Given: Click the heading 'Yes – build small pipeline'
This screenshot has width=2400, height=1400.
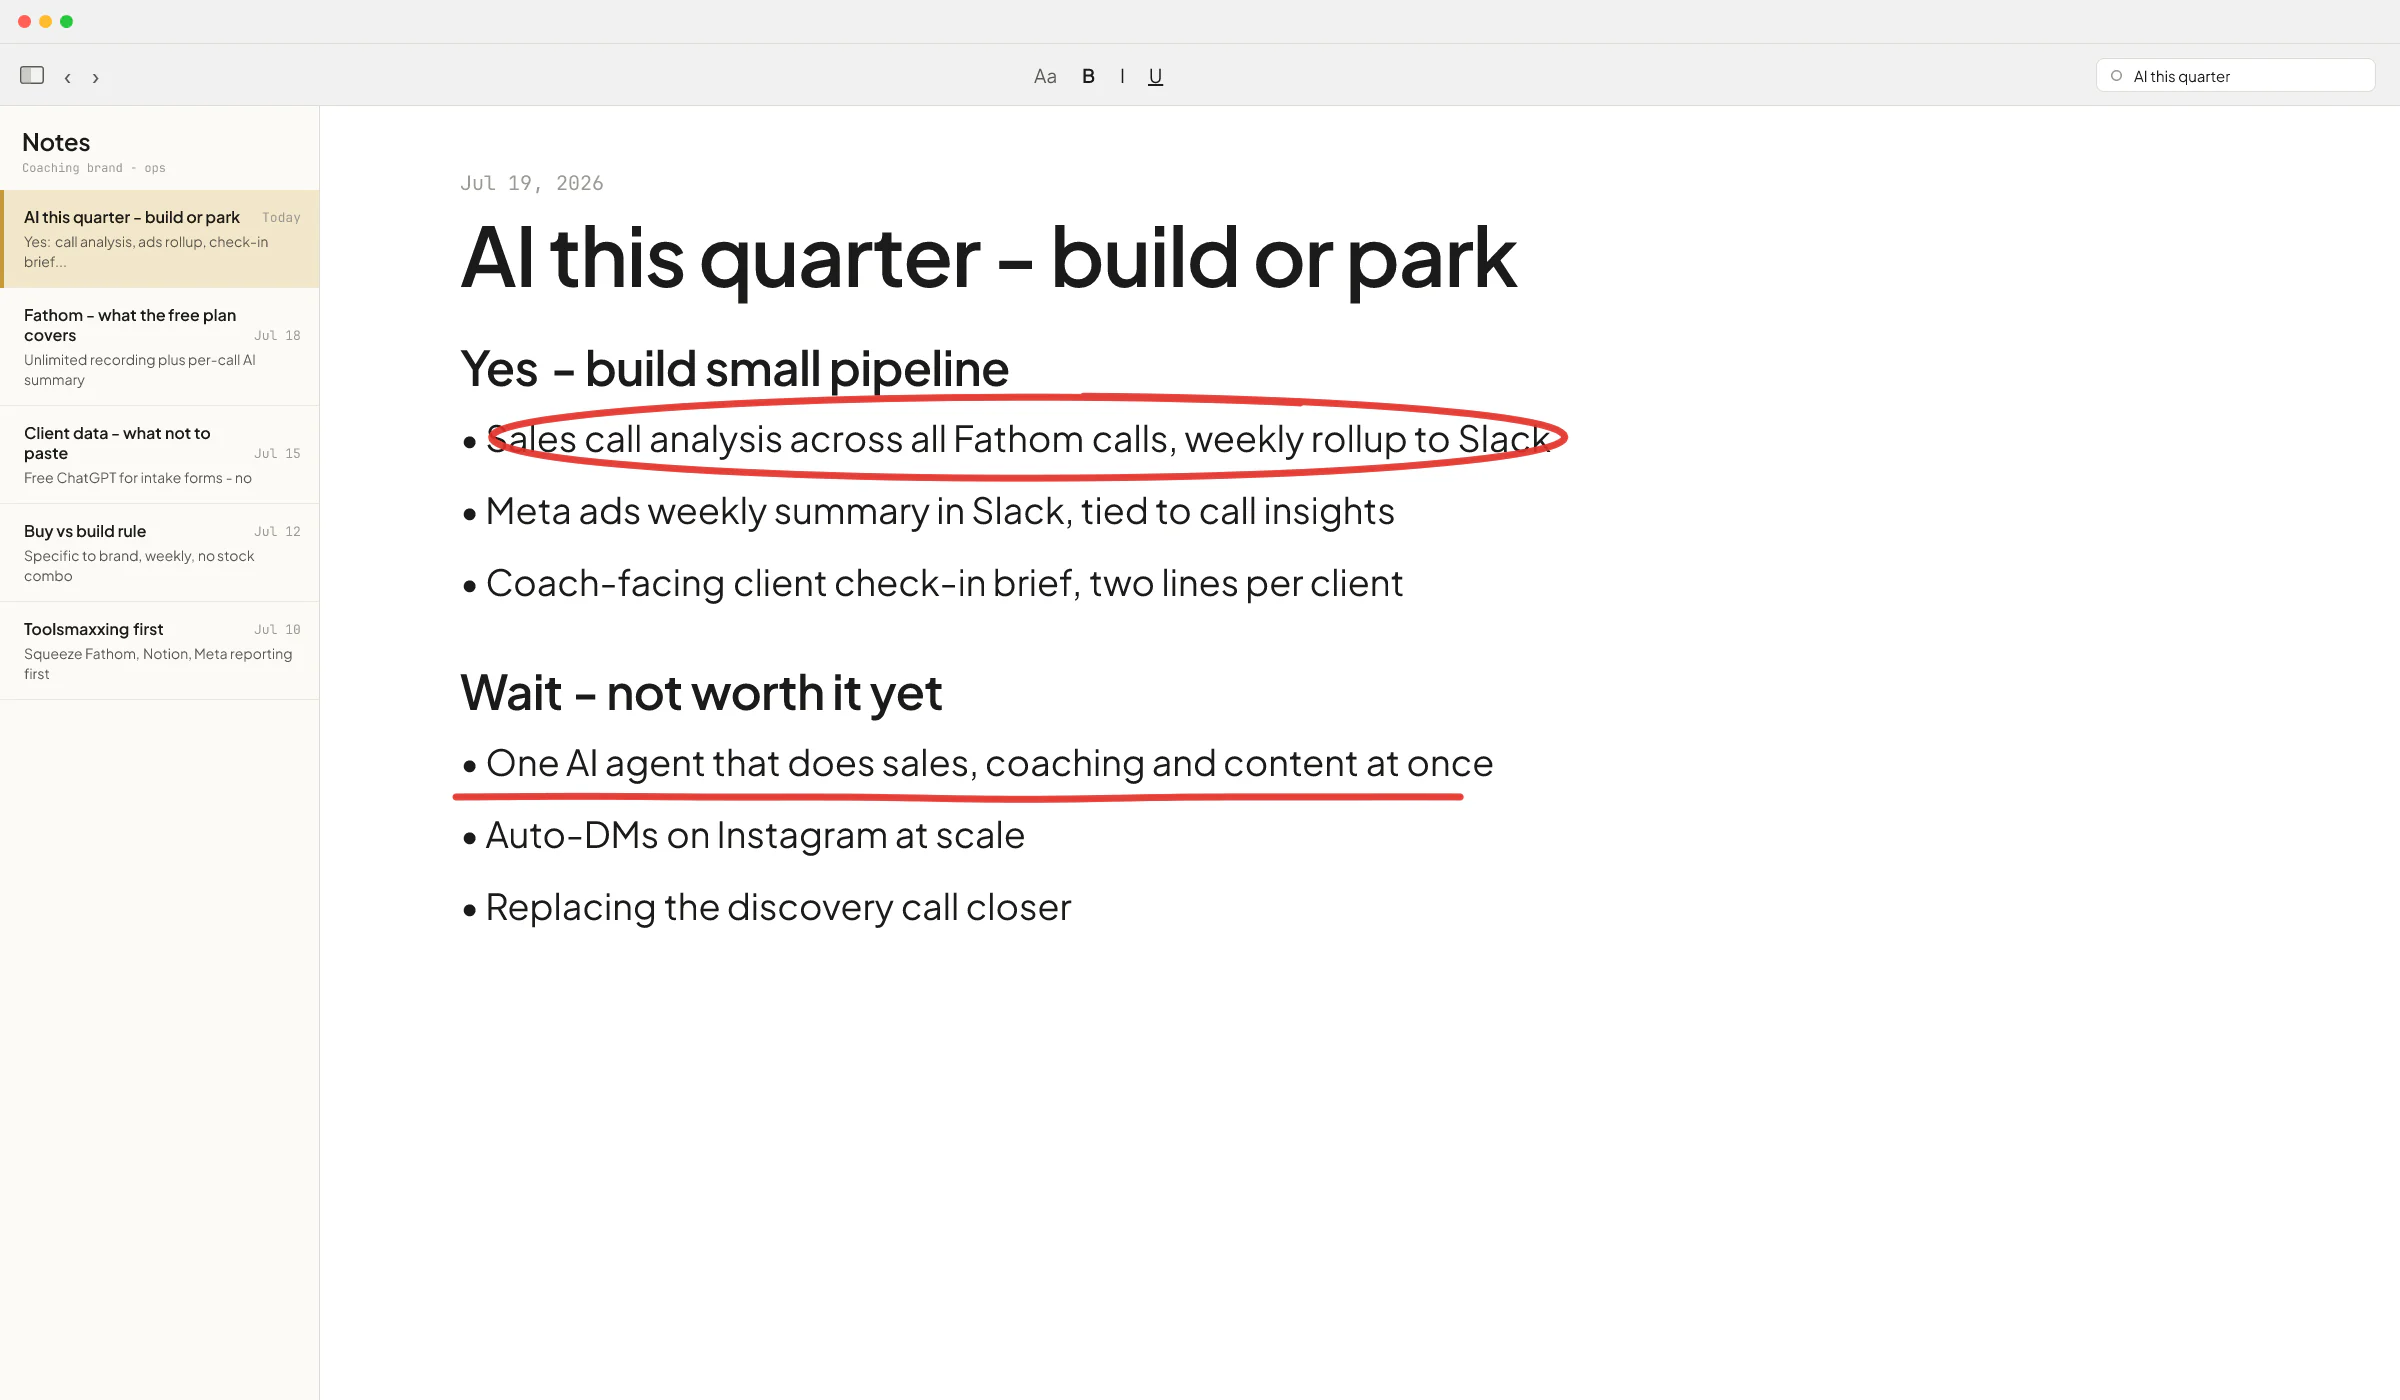Looking at the screenshot, I should (x=735, y=369).
